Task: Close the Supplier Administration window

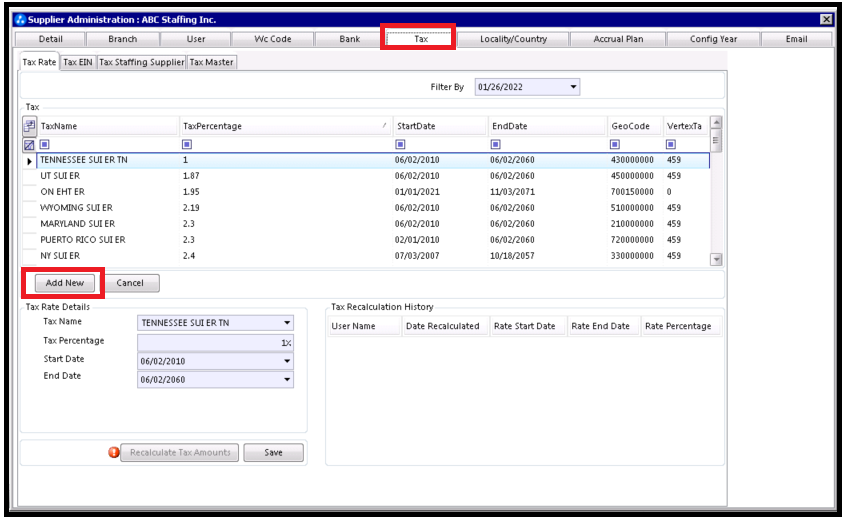Action: pos(826,20)
